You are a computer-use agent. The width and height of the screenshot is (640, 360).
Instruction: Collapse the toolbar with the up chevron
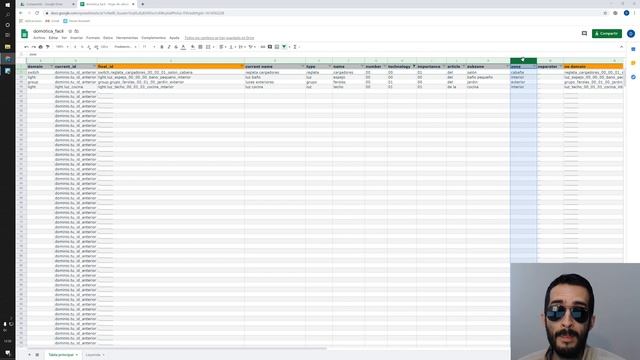tap(622, 47)
